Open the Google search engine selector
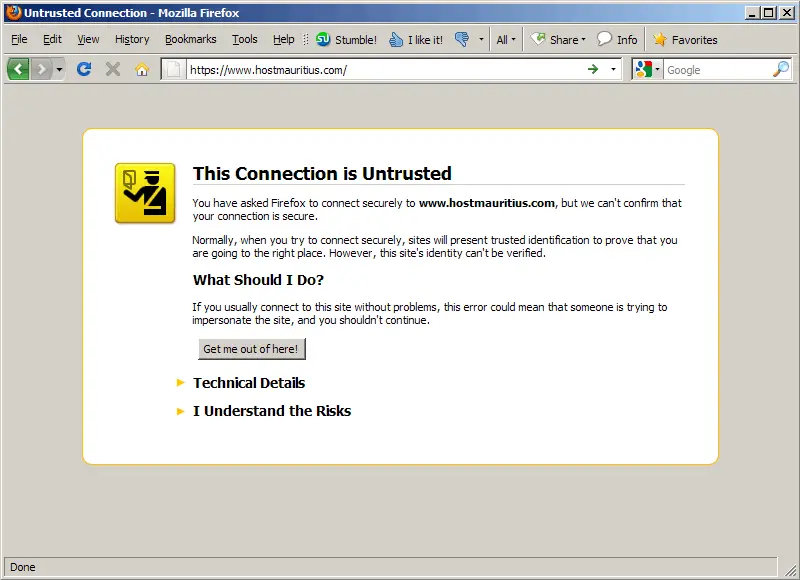Viewport: 800px width, 580px height. tap(647, 69)
